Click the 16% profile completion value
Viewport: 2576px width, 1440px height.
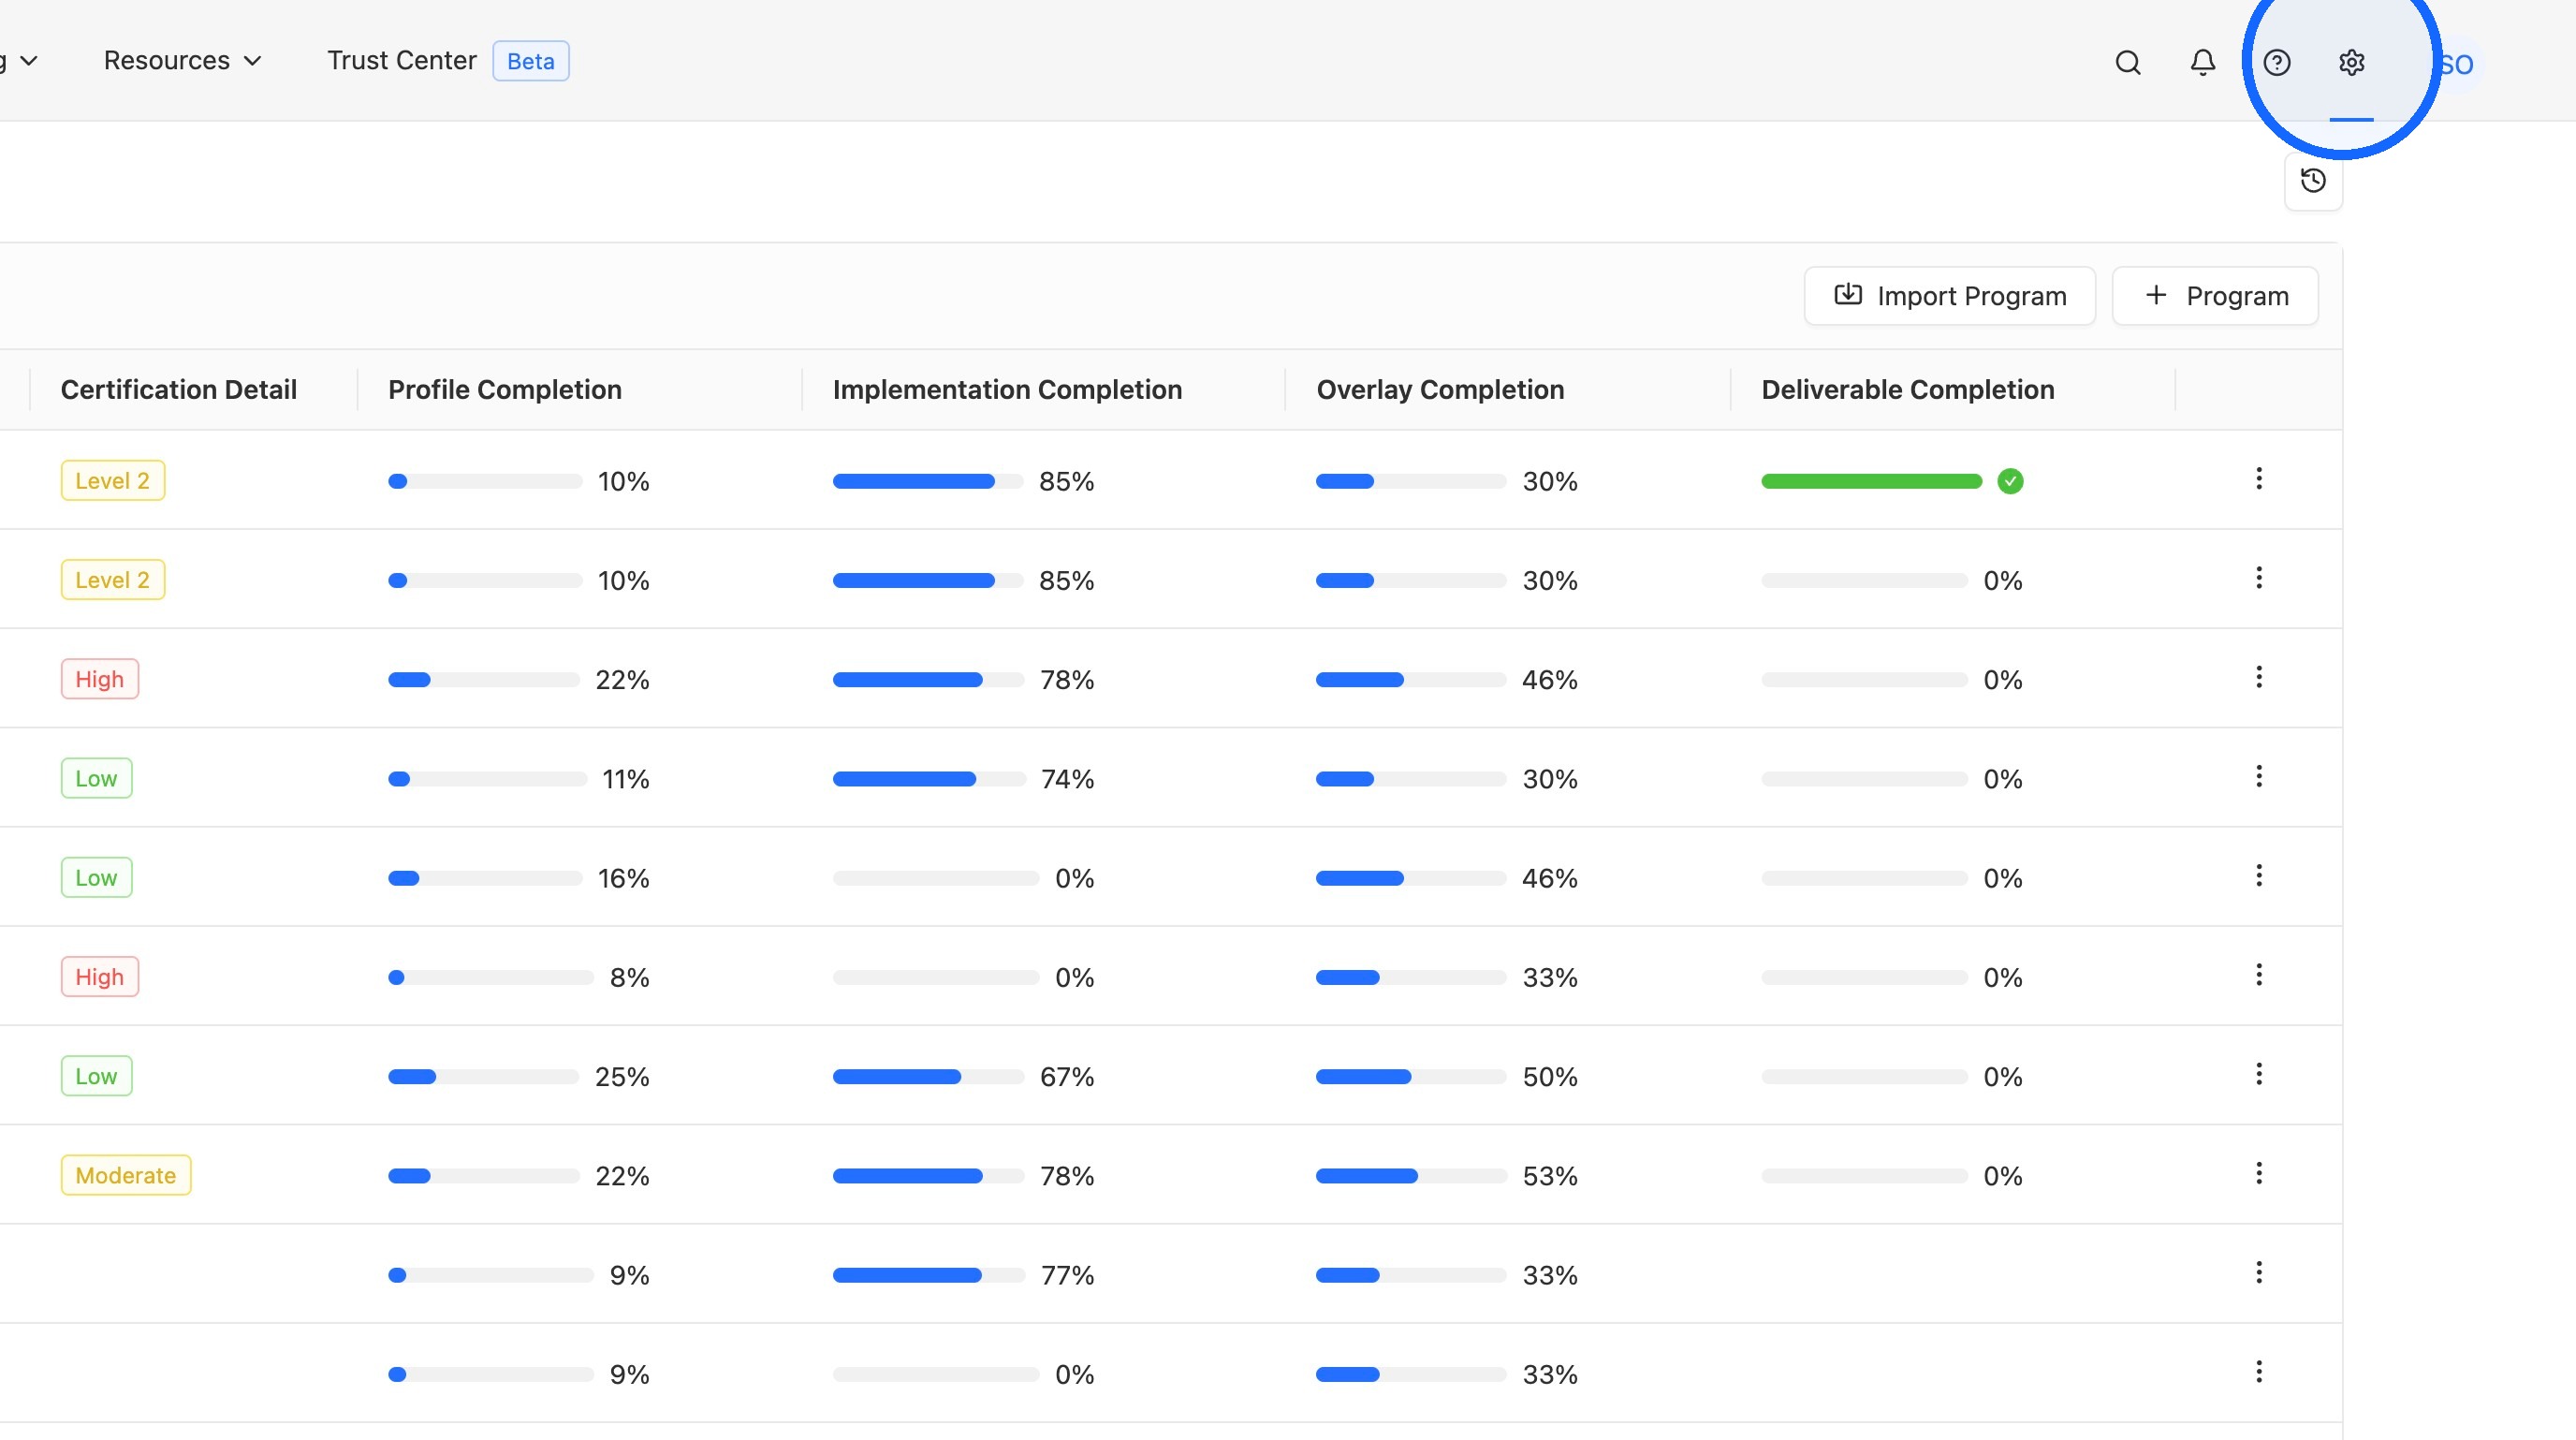(x=624, y=878)
